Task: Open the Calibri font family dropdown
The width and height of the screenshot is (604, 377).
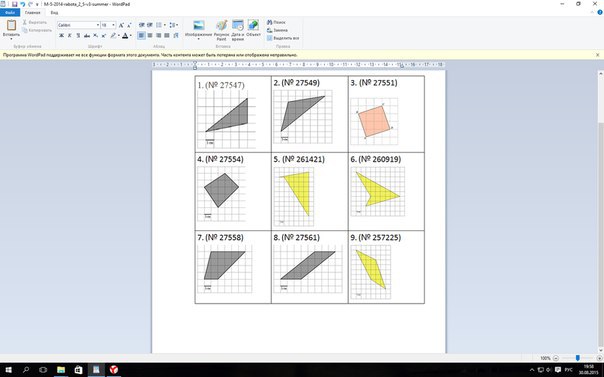Action: pos(79,25)
